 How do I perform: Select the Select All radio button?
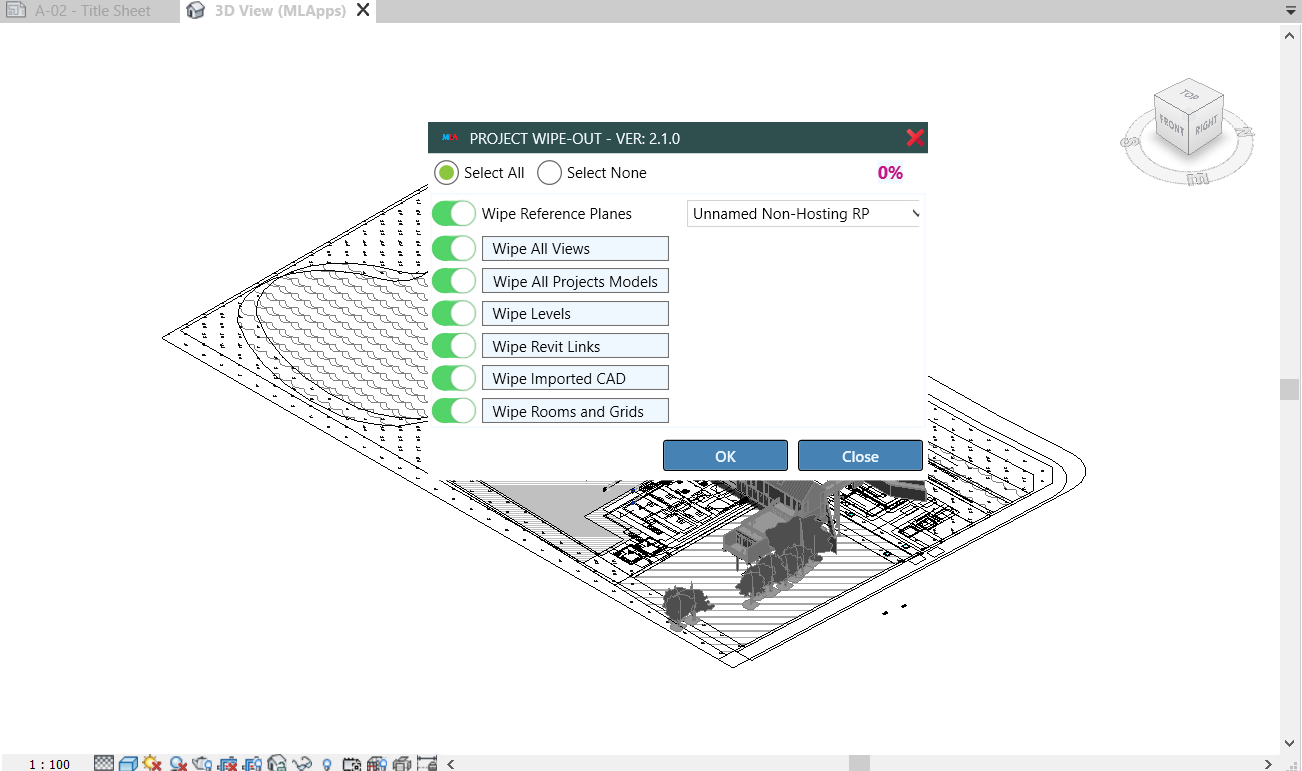coord(446,173)
